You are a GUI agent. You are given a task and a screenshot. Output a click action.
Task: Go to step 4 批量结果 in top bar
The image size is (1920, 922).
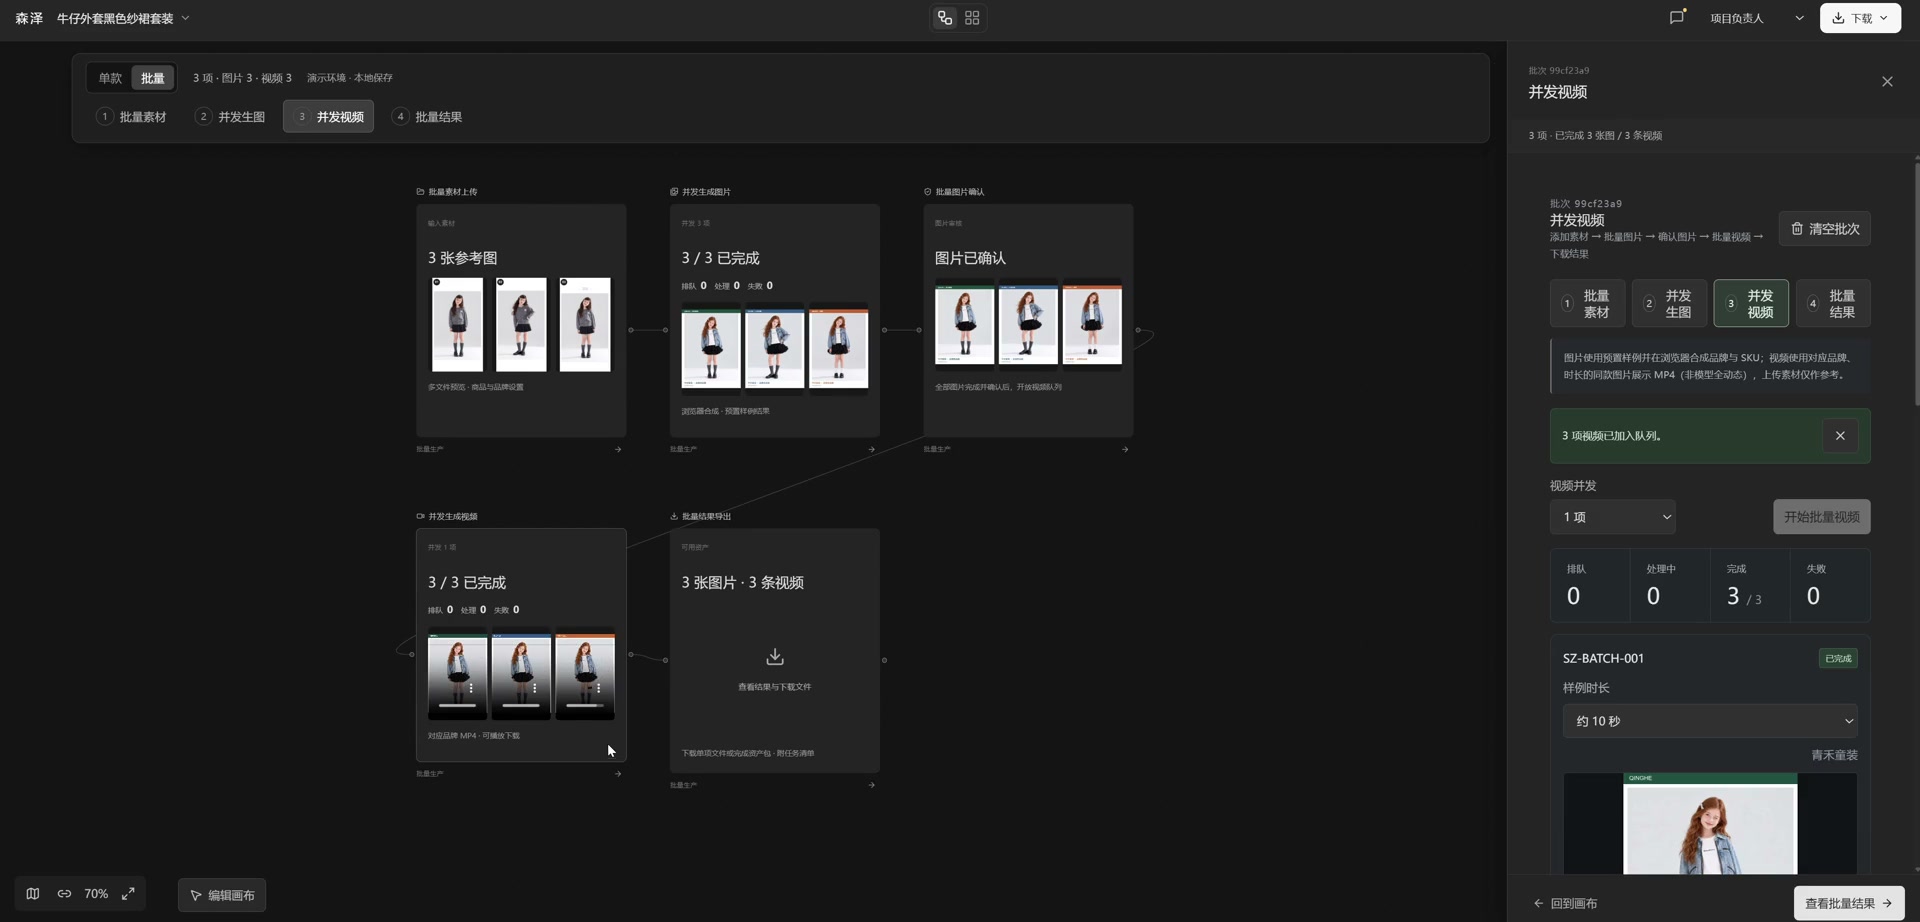pos(428,117)
